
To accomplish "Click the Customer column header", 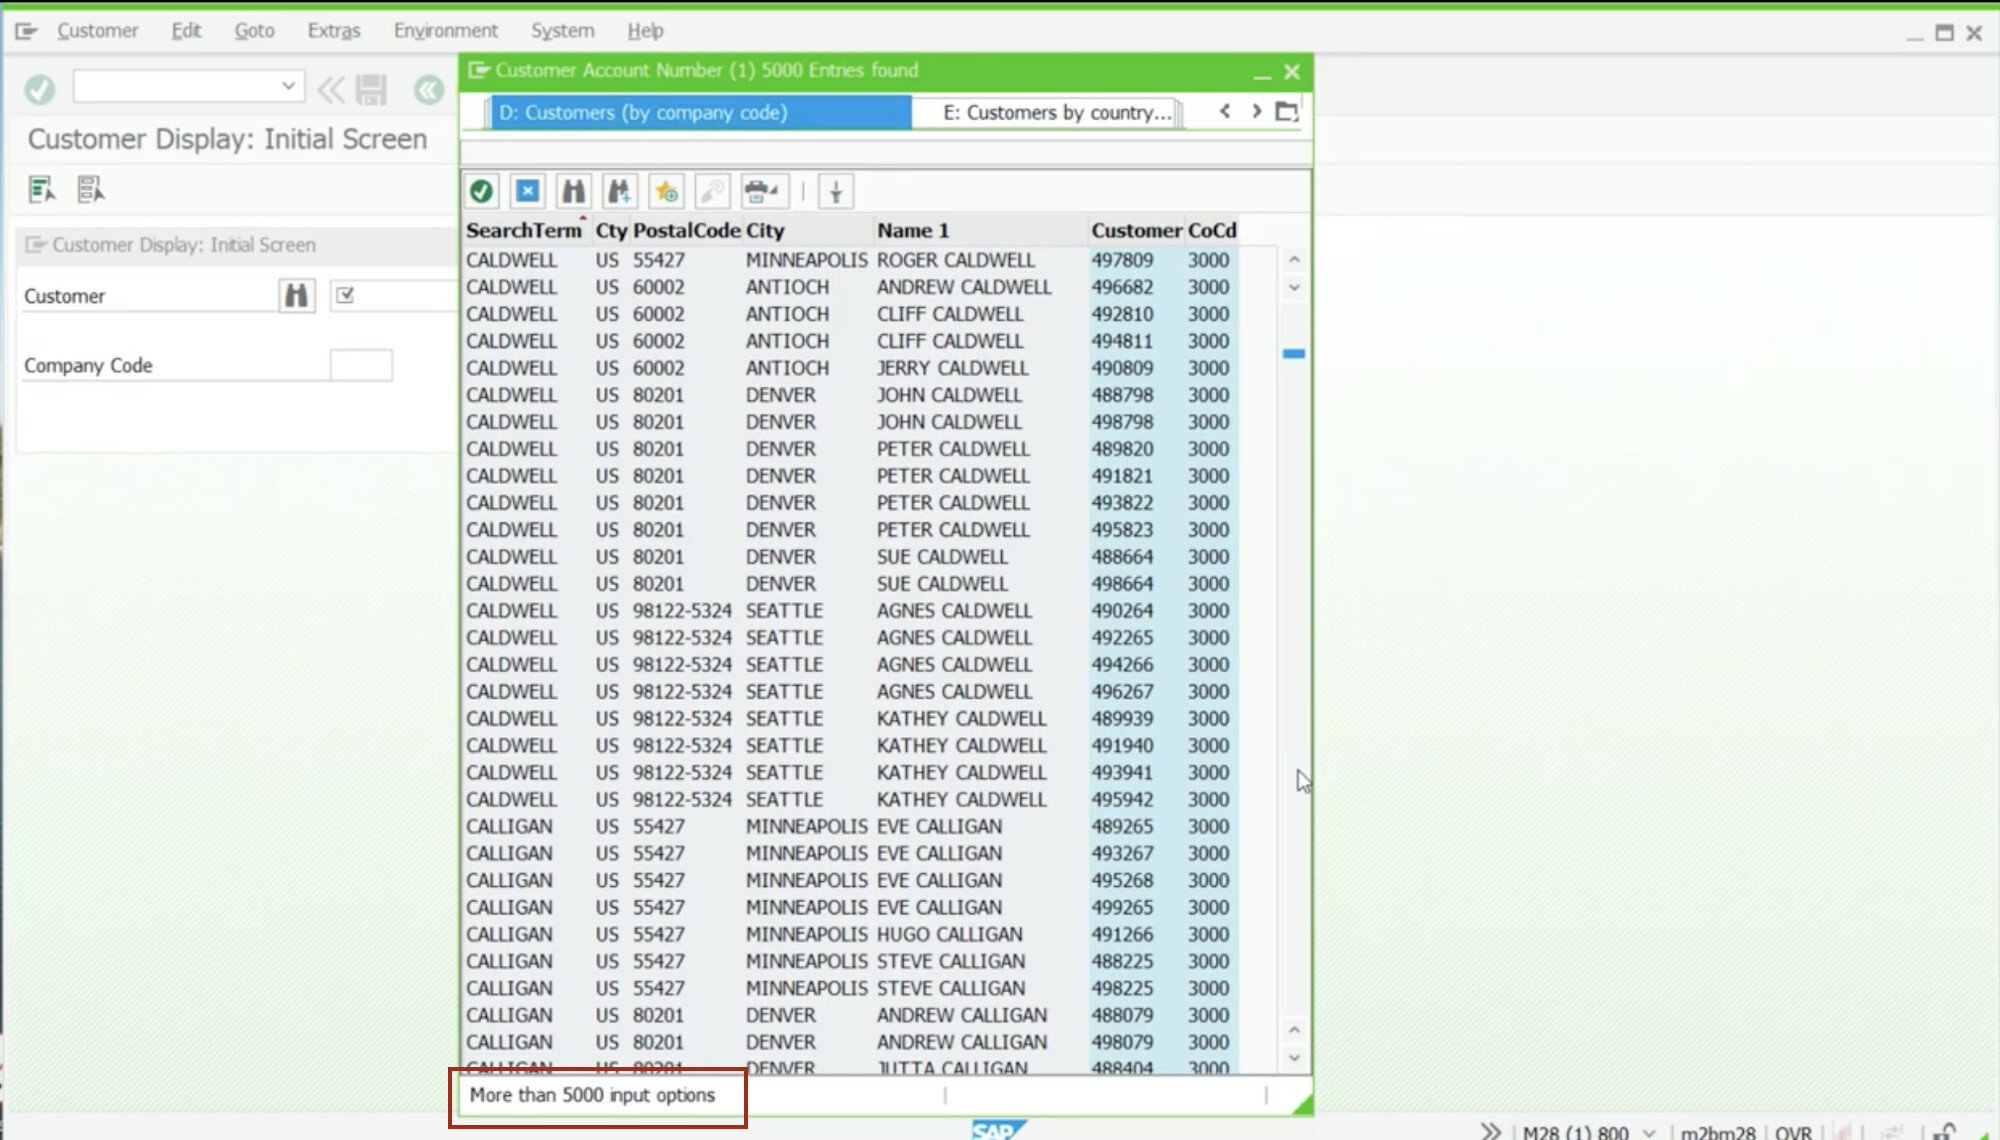I will click(1137, 230).
